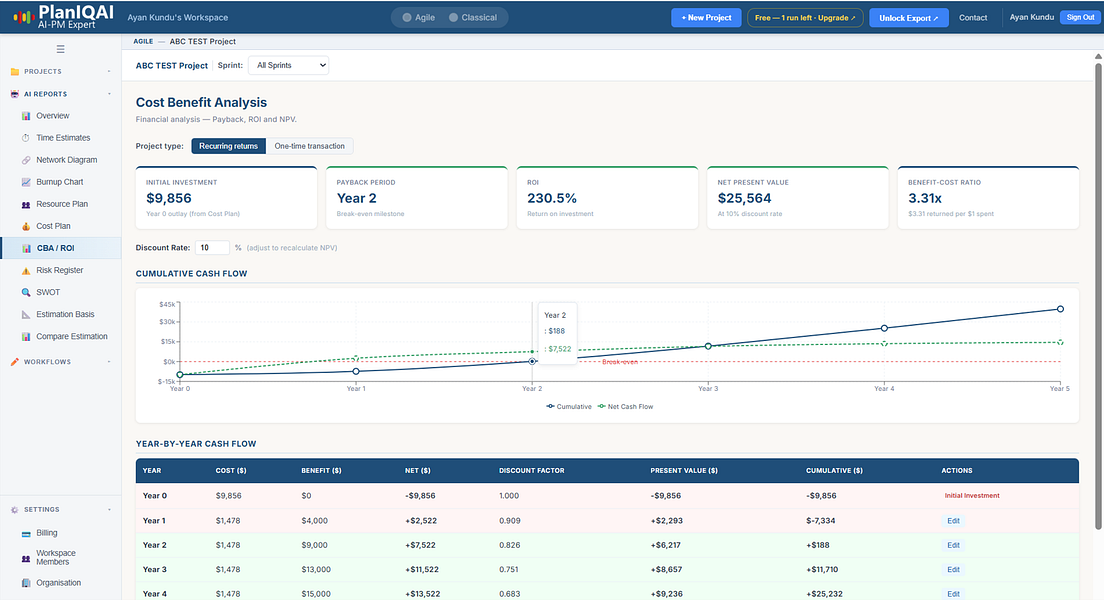Open the Billing card icon

(26, 533)
